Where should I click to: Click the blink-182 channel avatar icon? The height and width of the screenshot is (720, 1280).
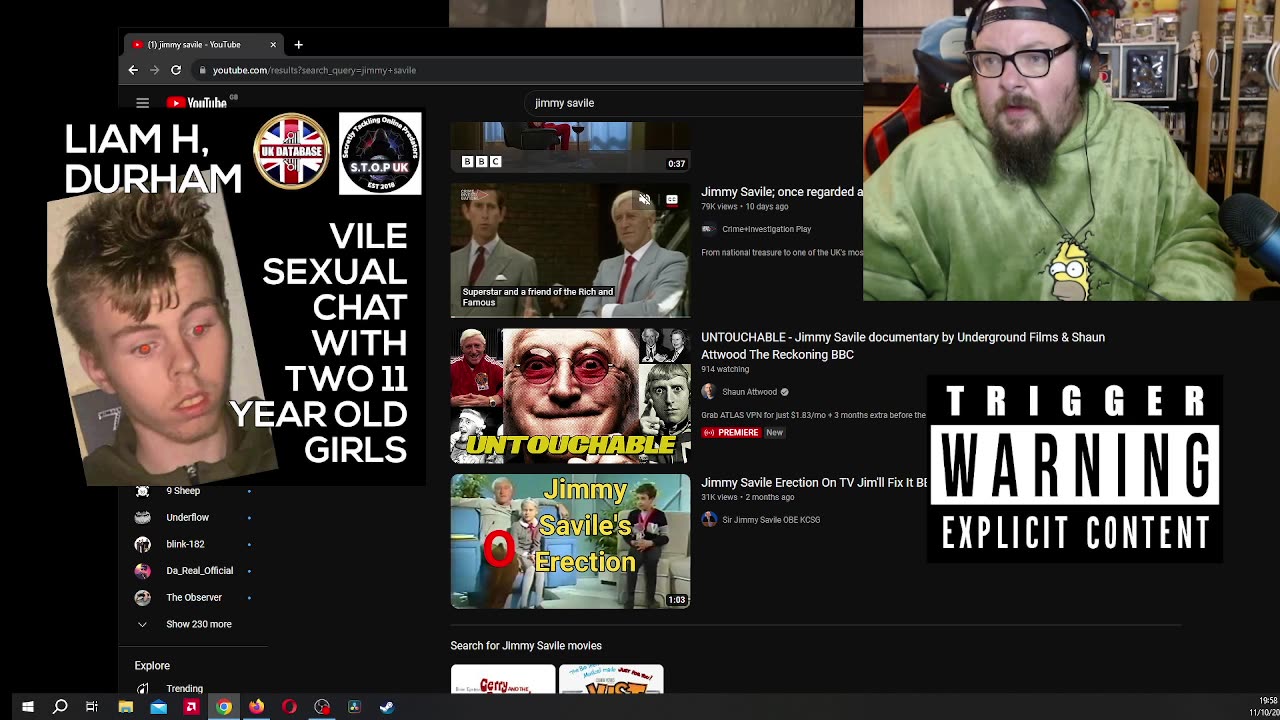[143, 544]
